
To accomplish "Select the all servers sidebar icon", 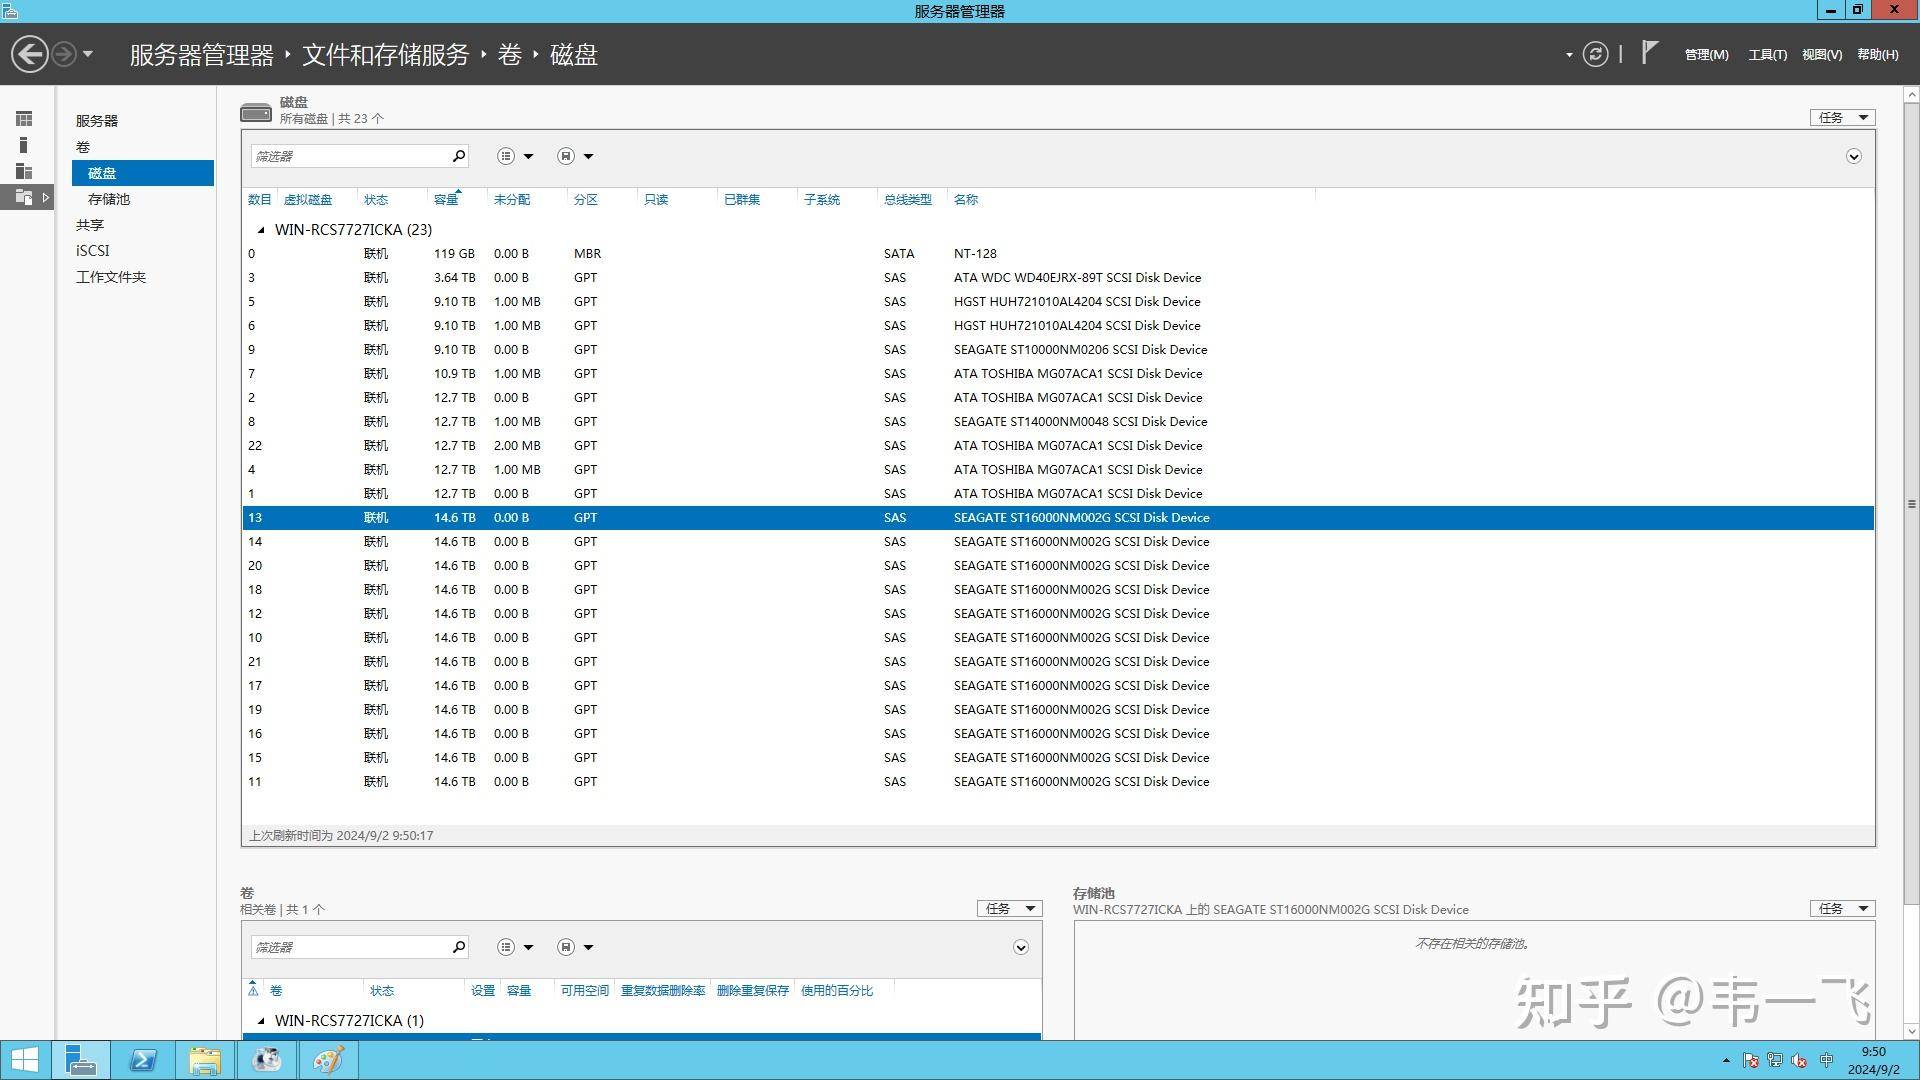I will click(x=24, y=171).
